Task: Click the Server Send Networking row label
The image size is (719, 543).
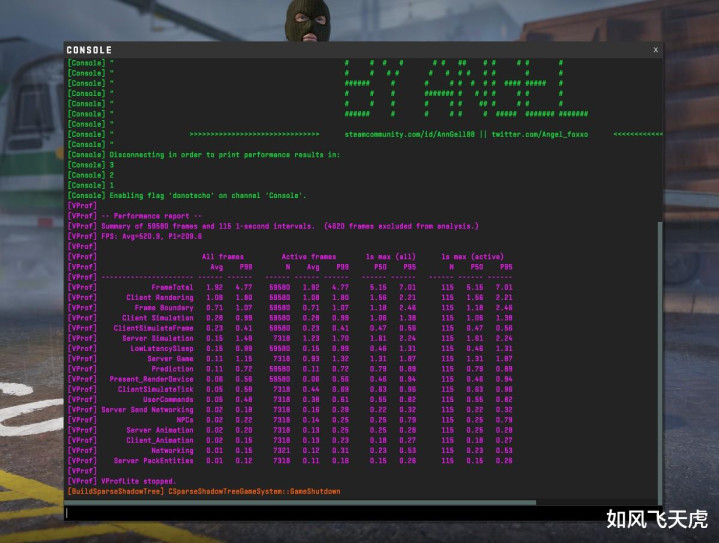Action: [147, 410]
